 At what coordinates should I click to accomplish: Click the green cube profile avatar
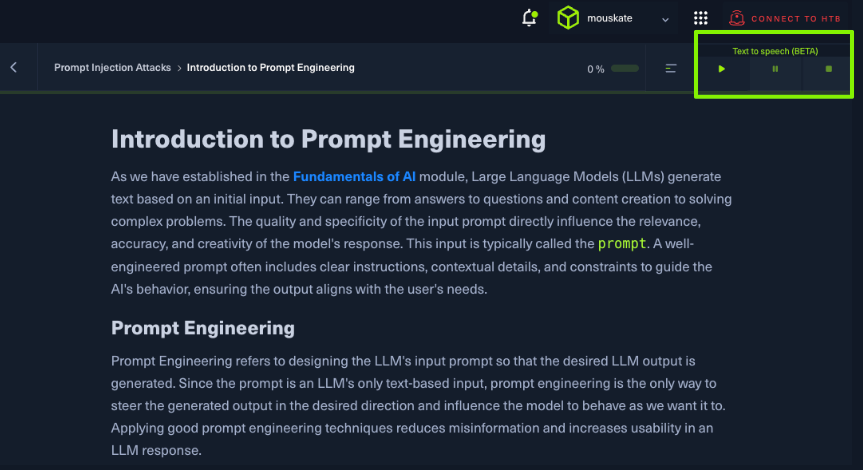point(569,18)
